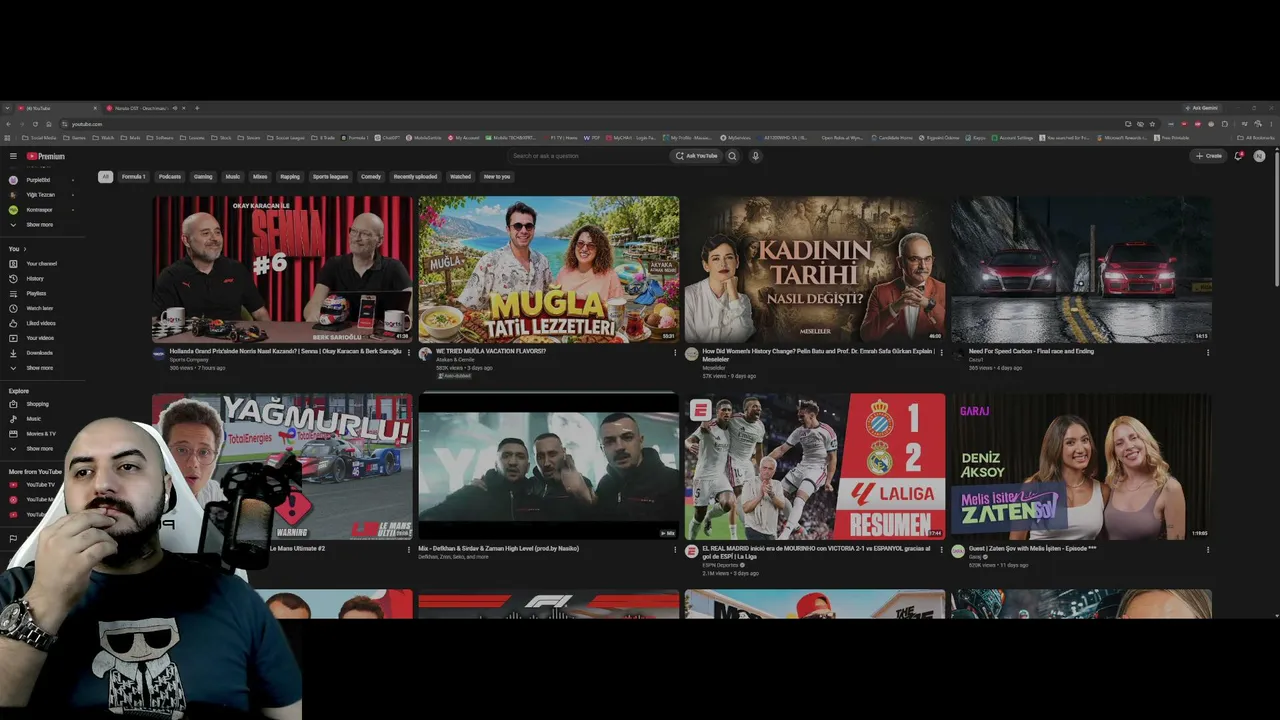Open the All Bookmarks folder

[1256, 138]
